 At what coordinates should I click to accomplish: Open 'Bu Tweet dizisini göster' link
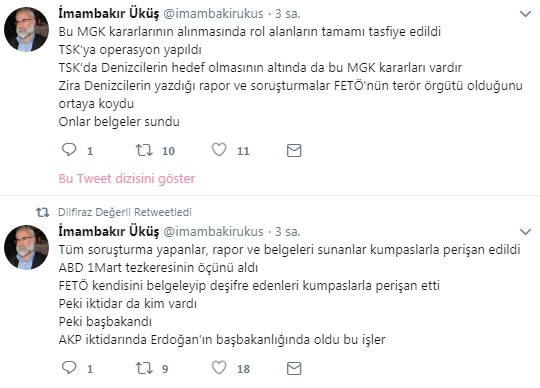point(127,179)
